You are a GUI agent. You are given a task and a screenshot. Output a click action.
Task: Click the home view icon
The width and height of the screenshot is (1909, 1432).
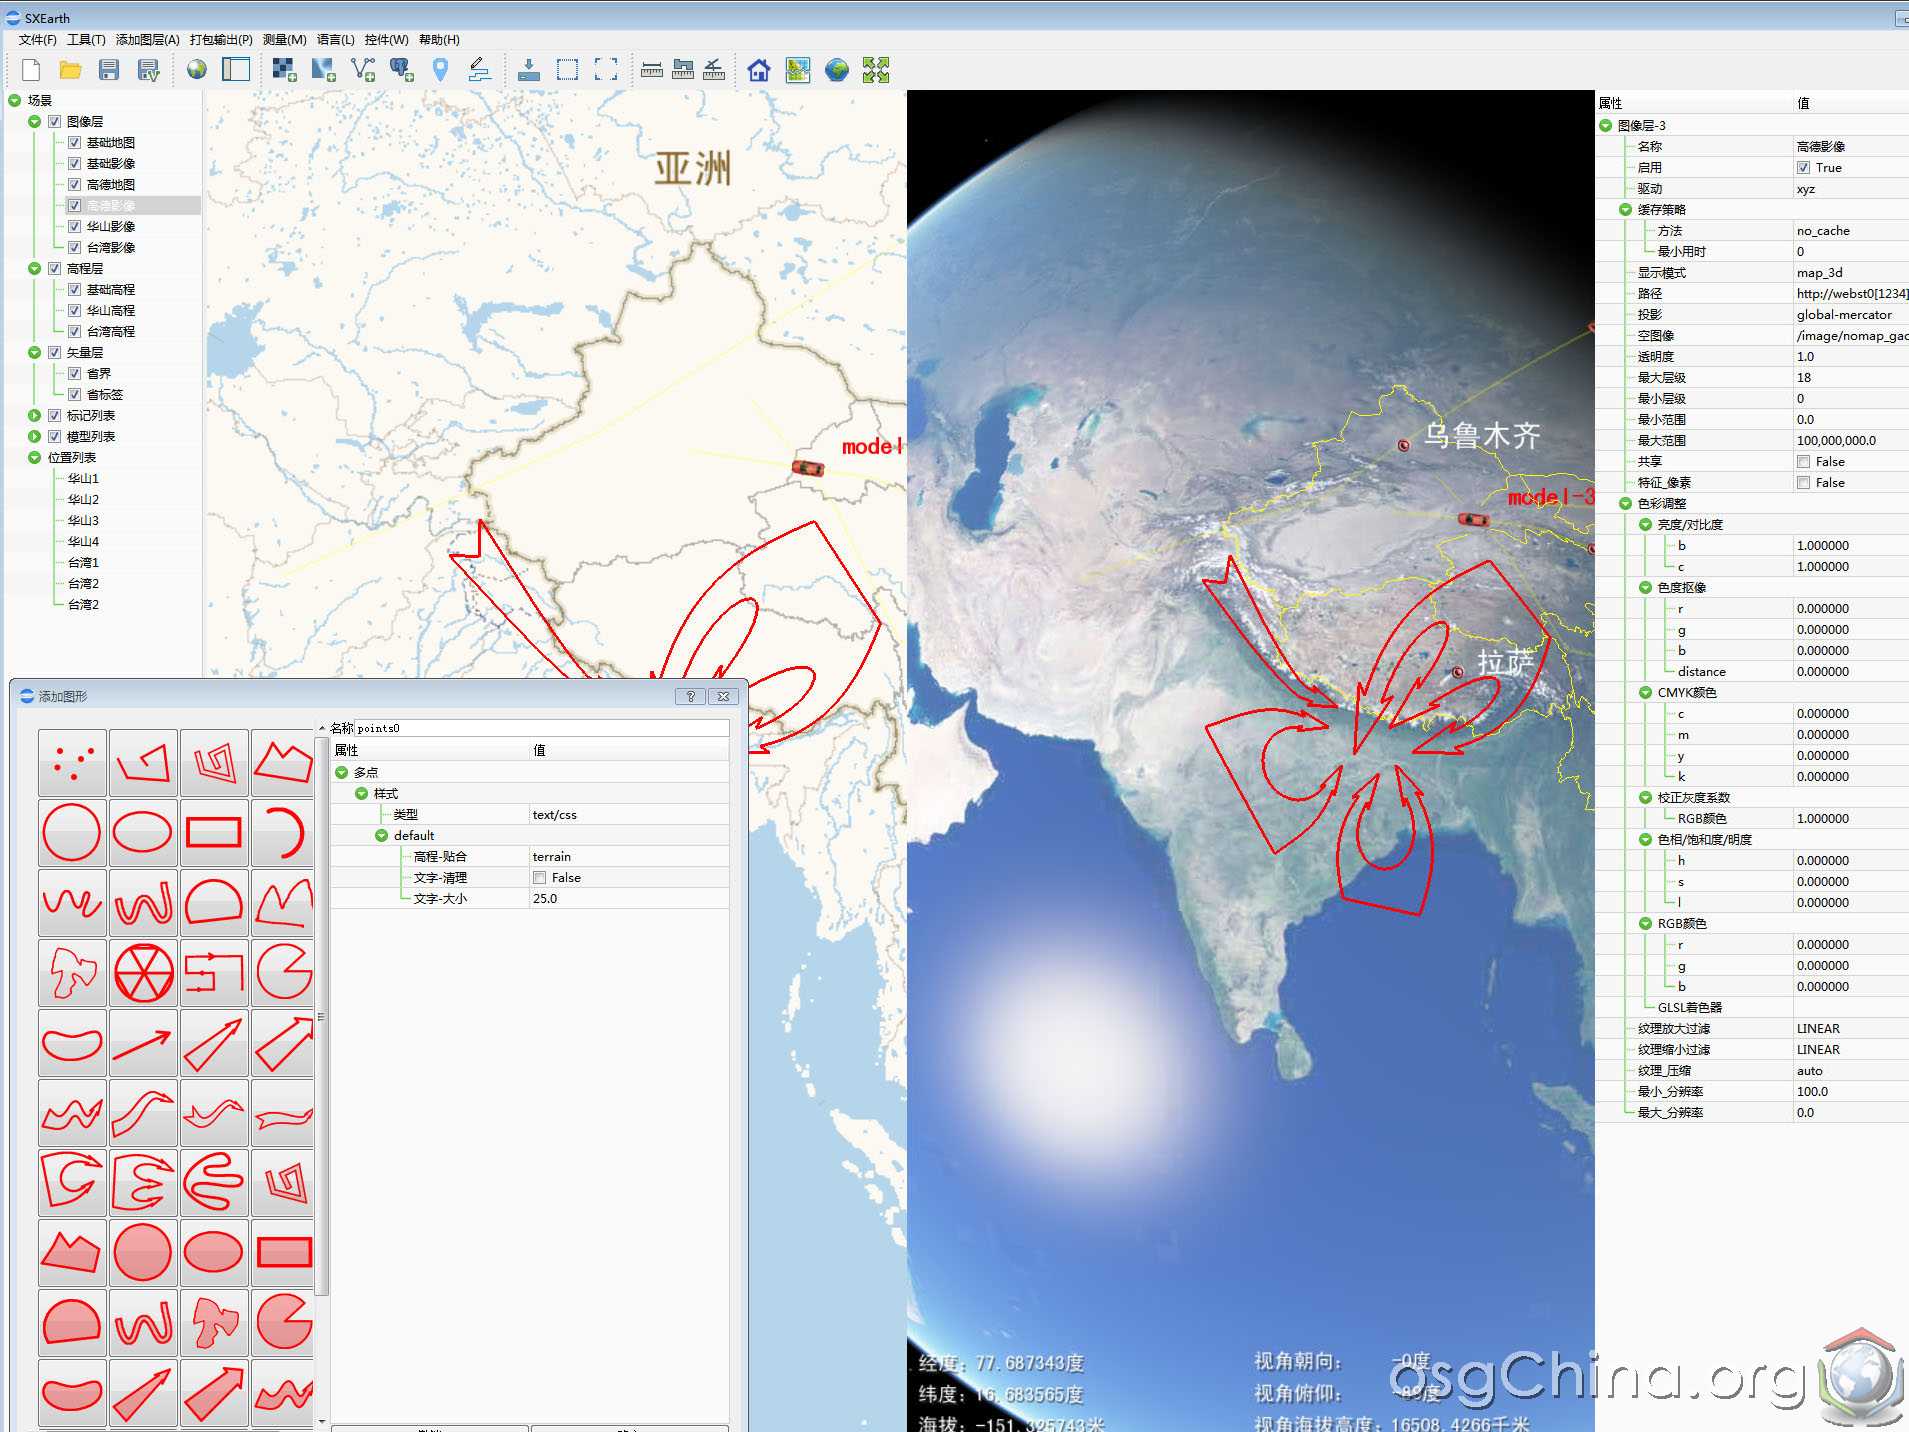click(759, 69)
